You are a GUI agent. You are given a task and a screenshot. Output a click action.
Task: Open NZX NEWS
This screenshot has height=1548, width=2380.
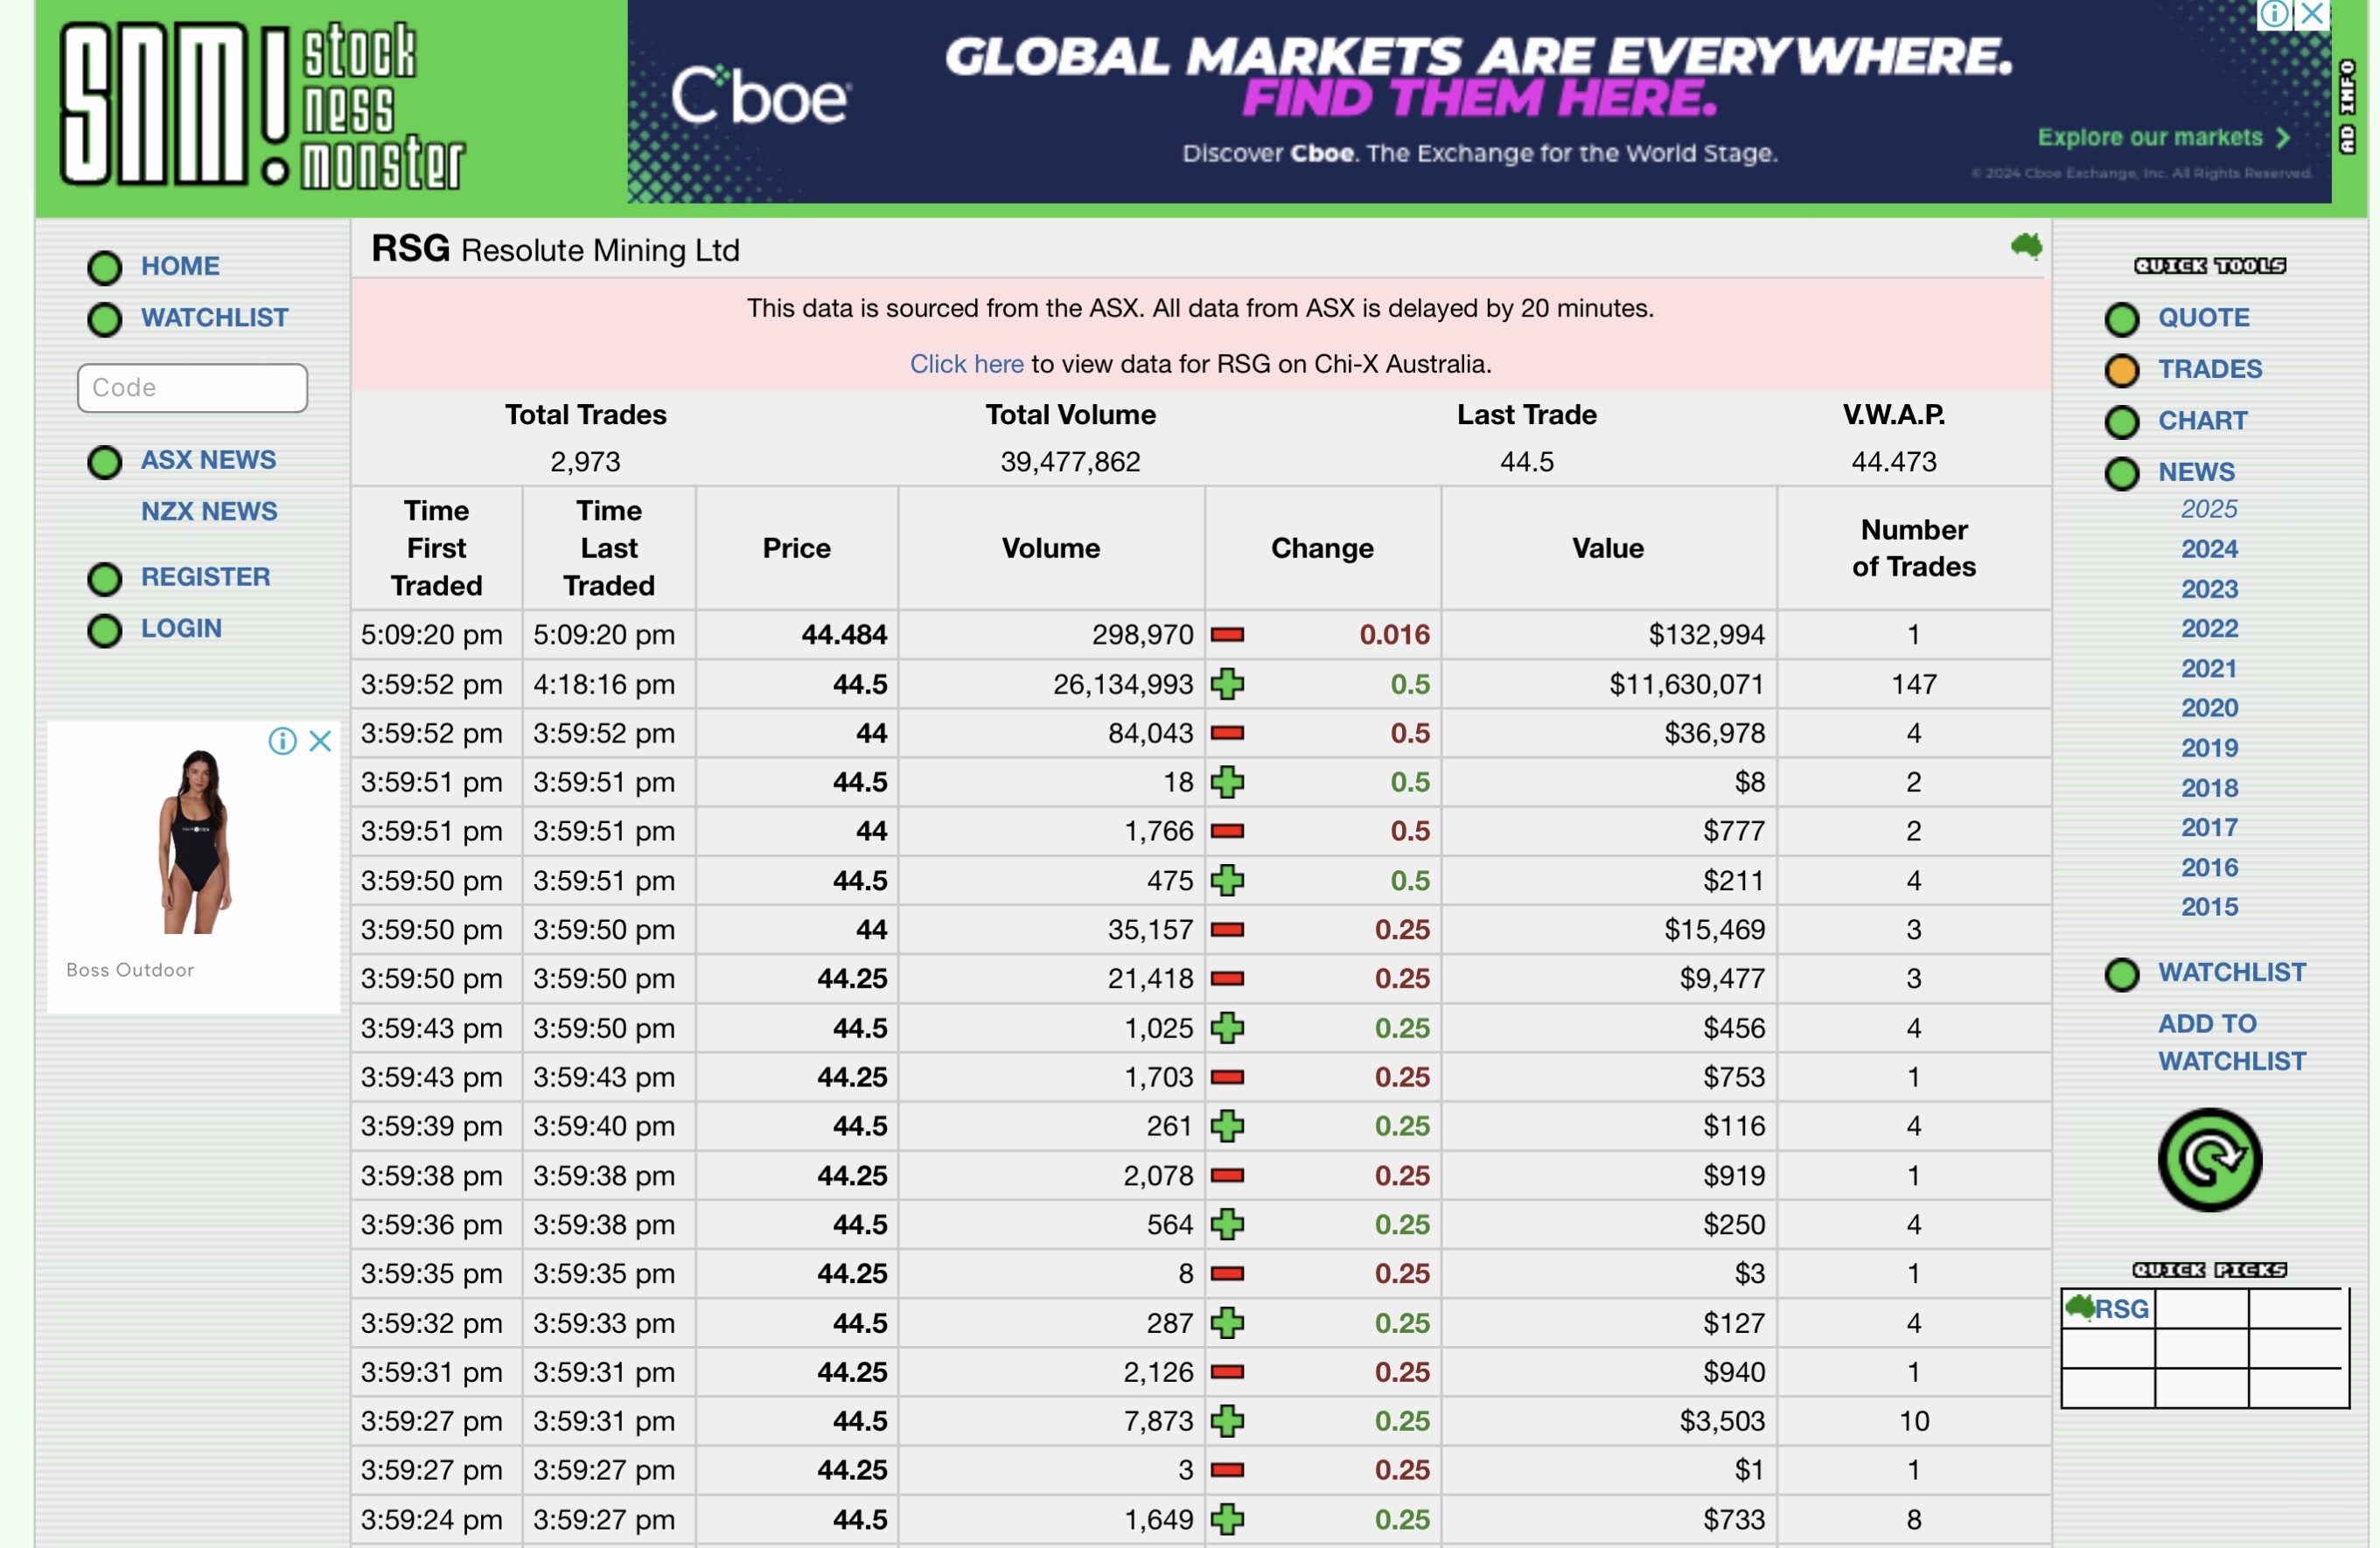tap(209, 511)
